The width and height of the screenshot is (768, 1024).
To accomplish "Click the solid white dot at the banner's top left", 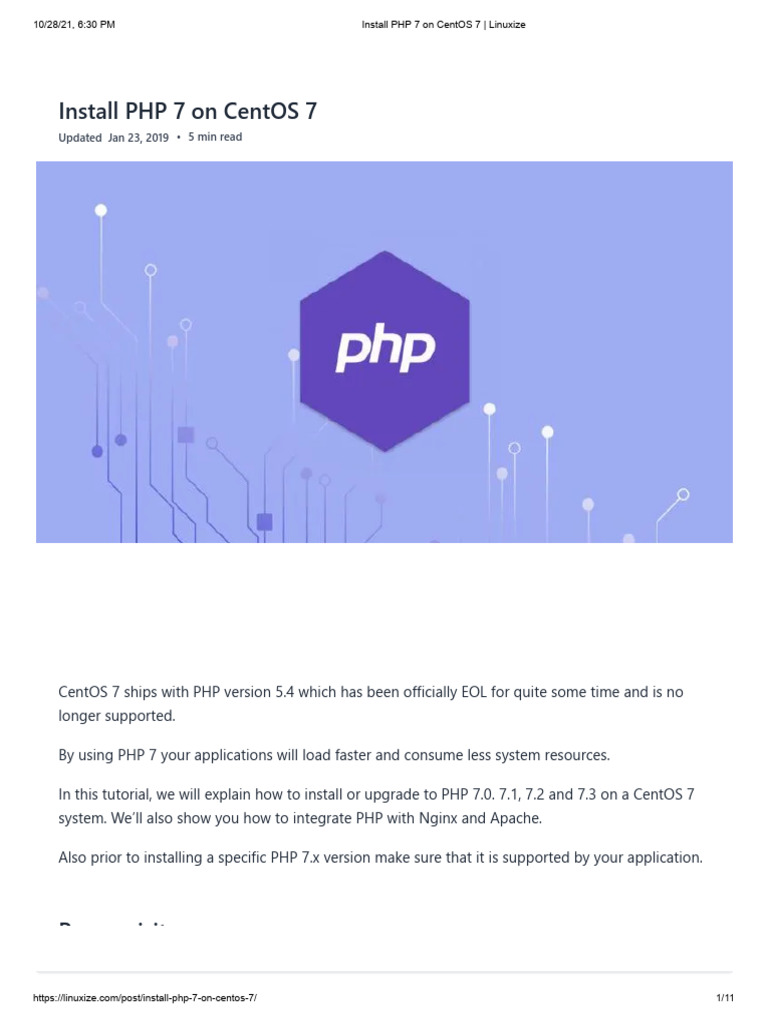I will 101,210.
